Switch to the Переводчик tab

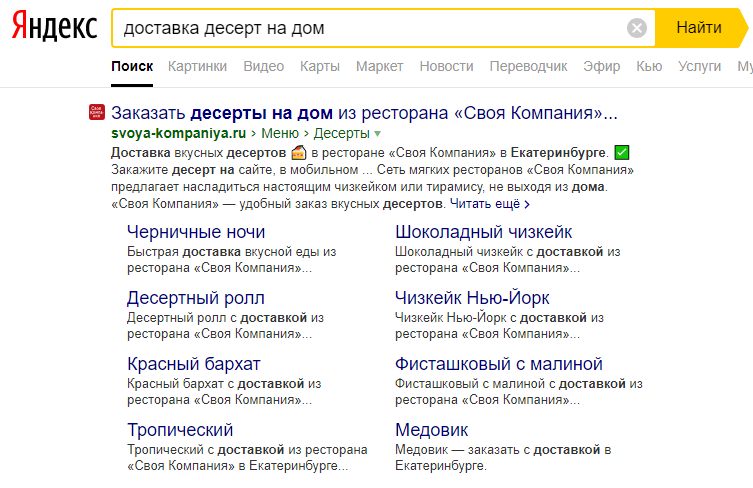[528, 66]
